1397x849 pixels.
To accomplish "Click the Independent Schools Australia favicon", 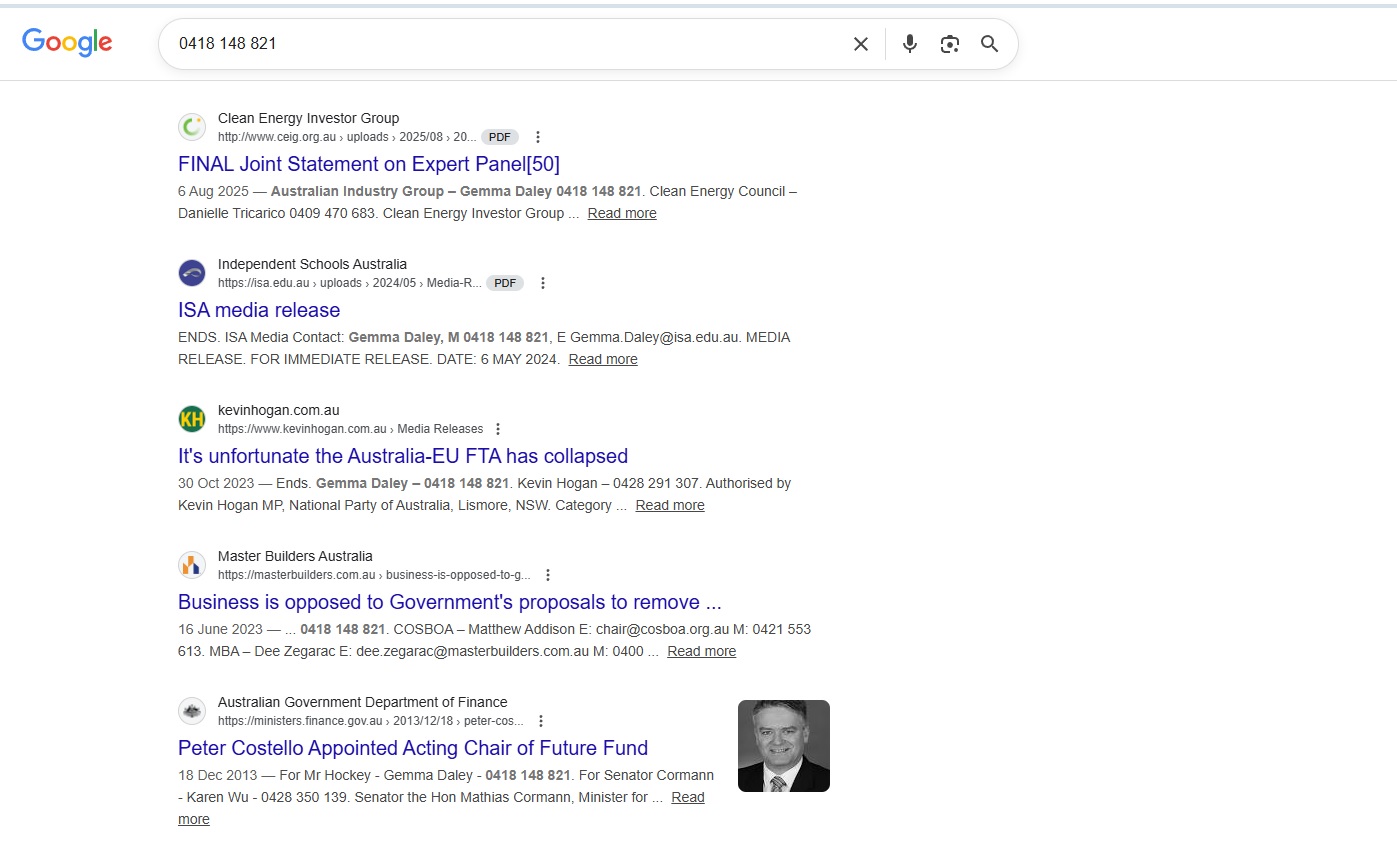I will coord(192,273).
